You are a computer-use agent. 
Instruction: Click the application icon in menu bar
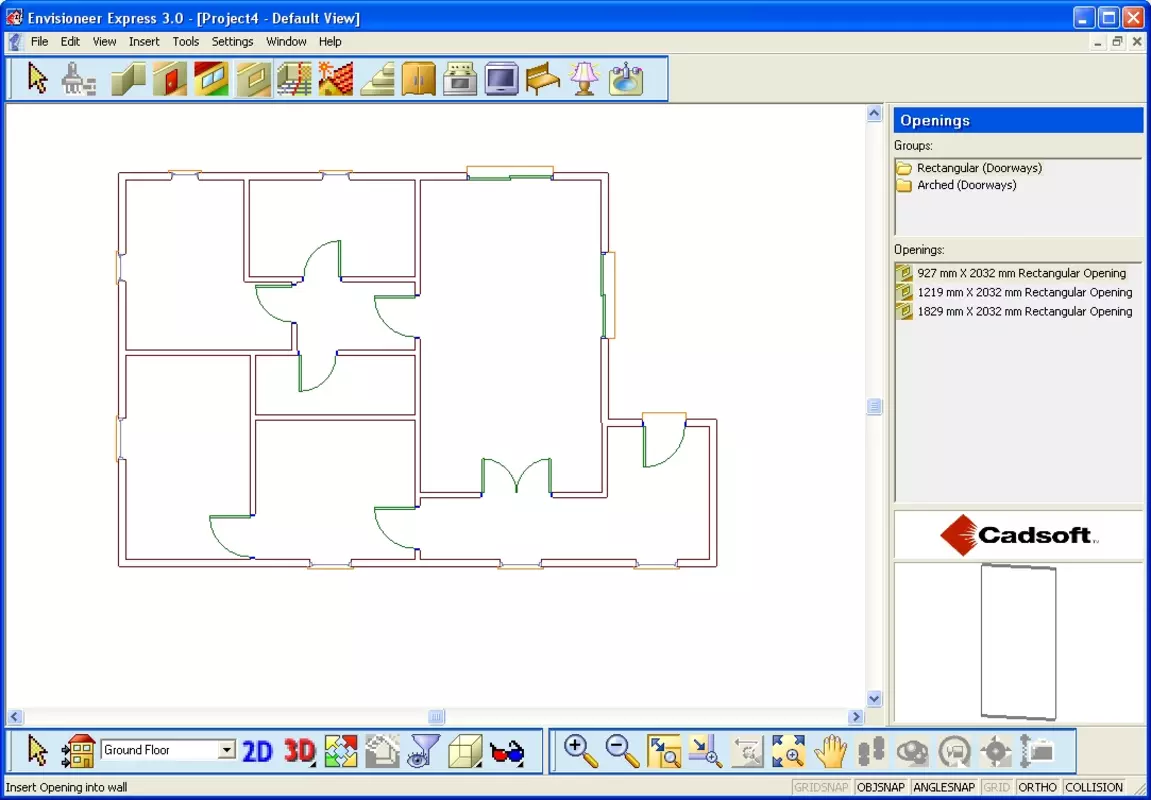point(15,42)
